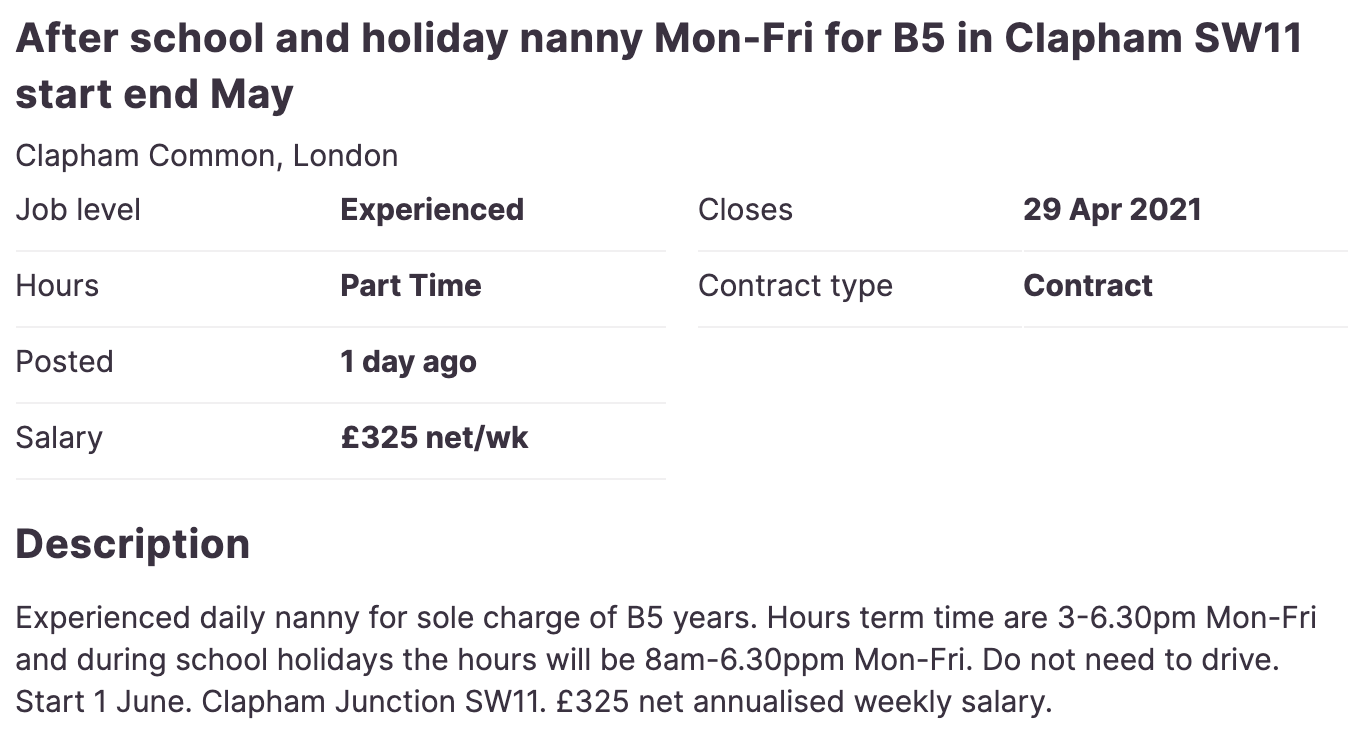Click the Experienced job level value
Screen dimensions: 1348x754
click(x=432, y=210)
